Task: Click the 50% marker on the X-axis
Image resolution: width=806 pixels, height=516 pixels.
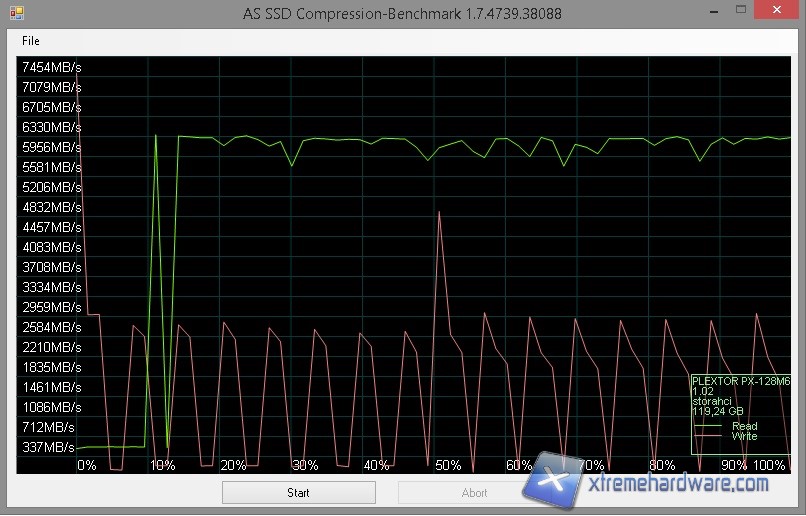Action: pyautogui.click(x=448, y=466)
